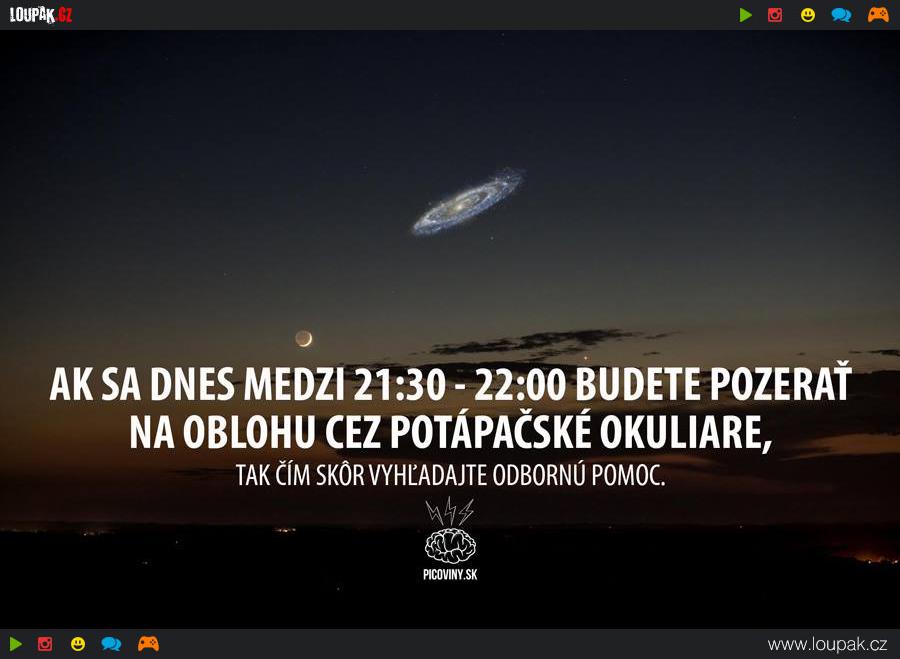Screen dimensions: 900x659
Task: Click the Loupak.cz logo in header
Action: pos(41,14)
